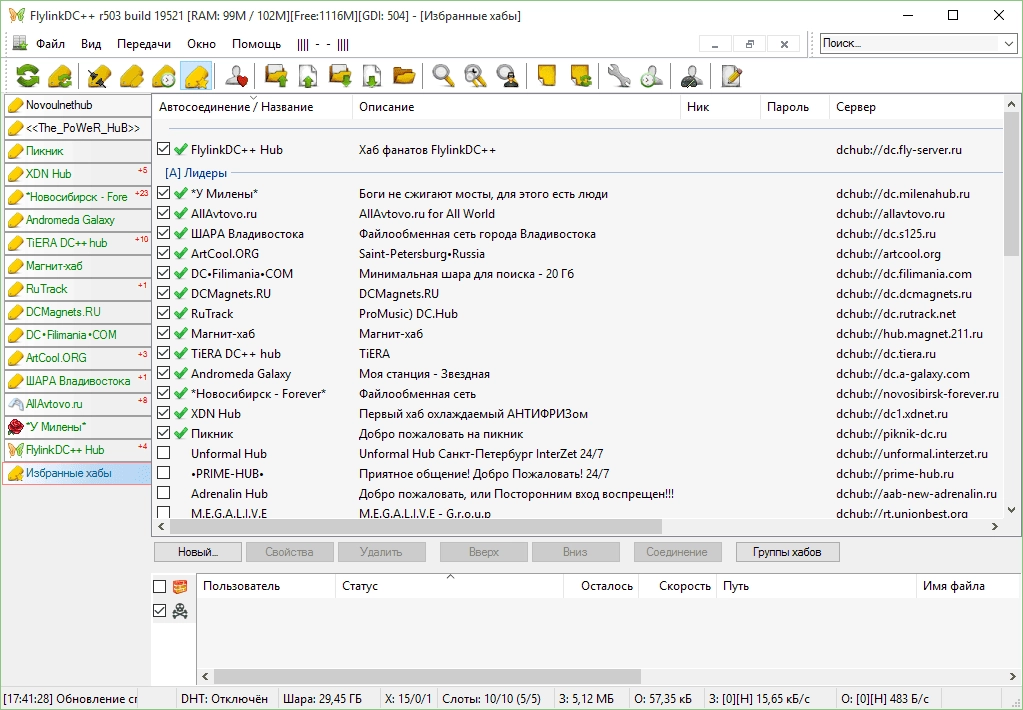This screenshot has height=710, width=1023.
Task: Toggle checkbox beside the red box icon
Action: click(159, 586)
